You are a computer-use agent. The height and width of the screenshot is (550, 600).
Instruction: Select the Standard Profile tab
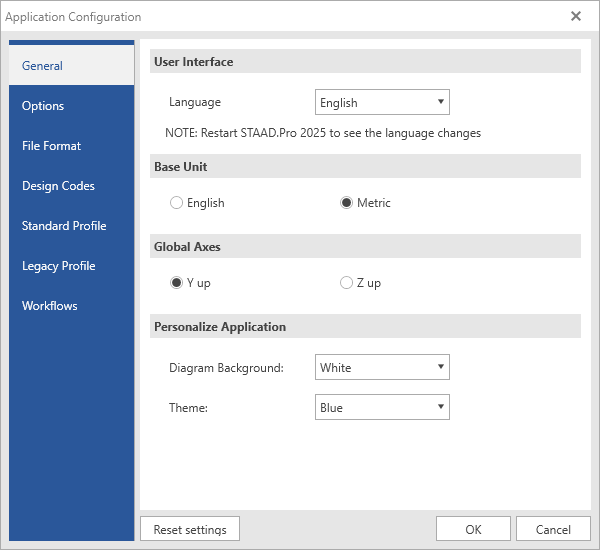click(x=72, y=226)
